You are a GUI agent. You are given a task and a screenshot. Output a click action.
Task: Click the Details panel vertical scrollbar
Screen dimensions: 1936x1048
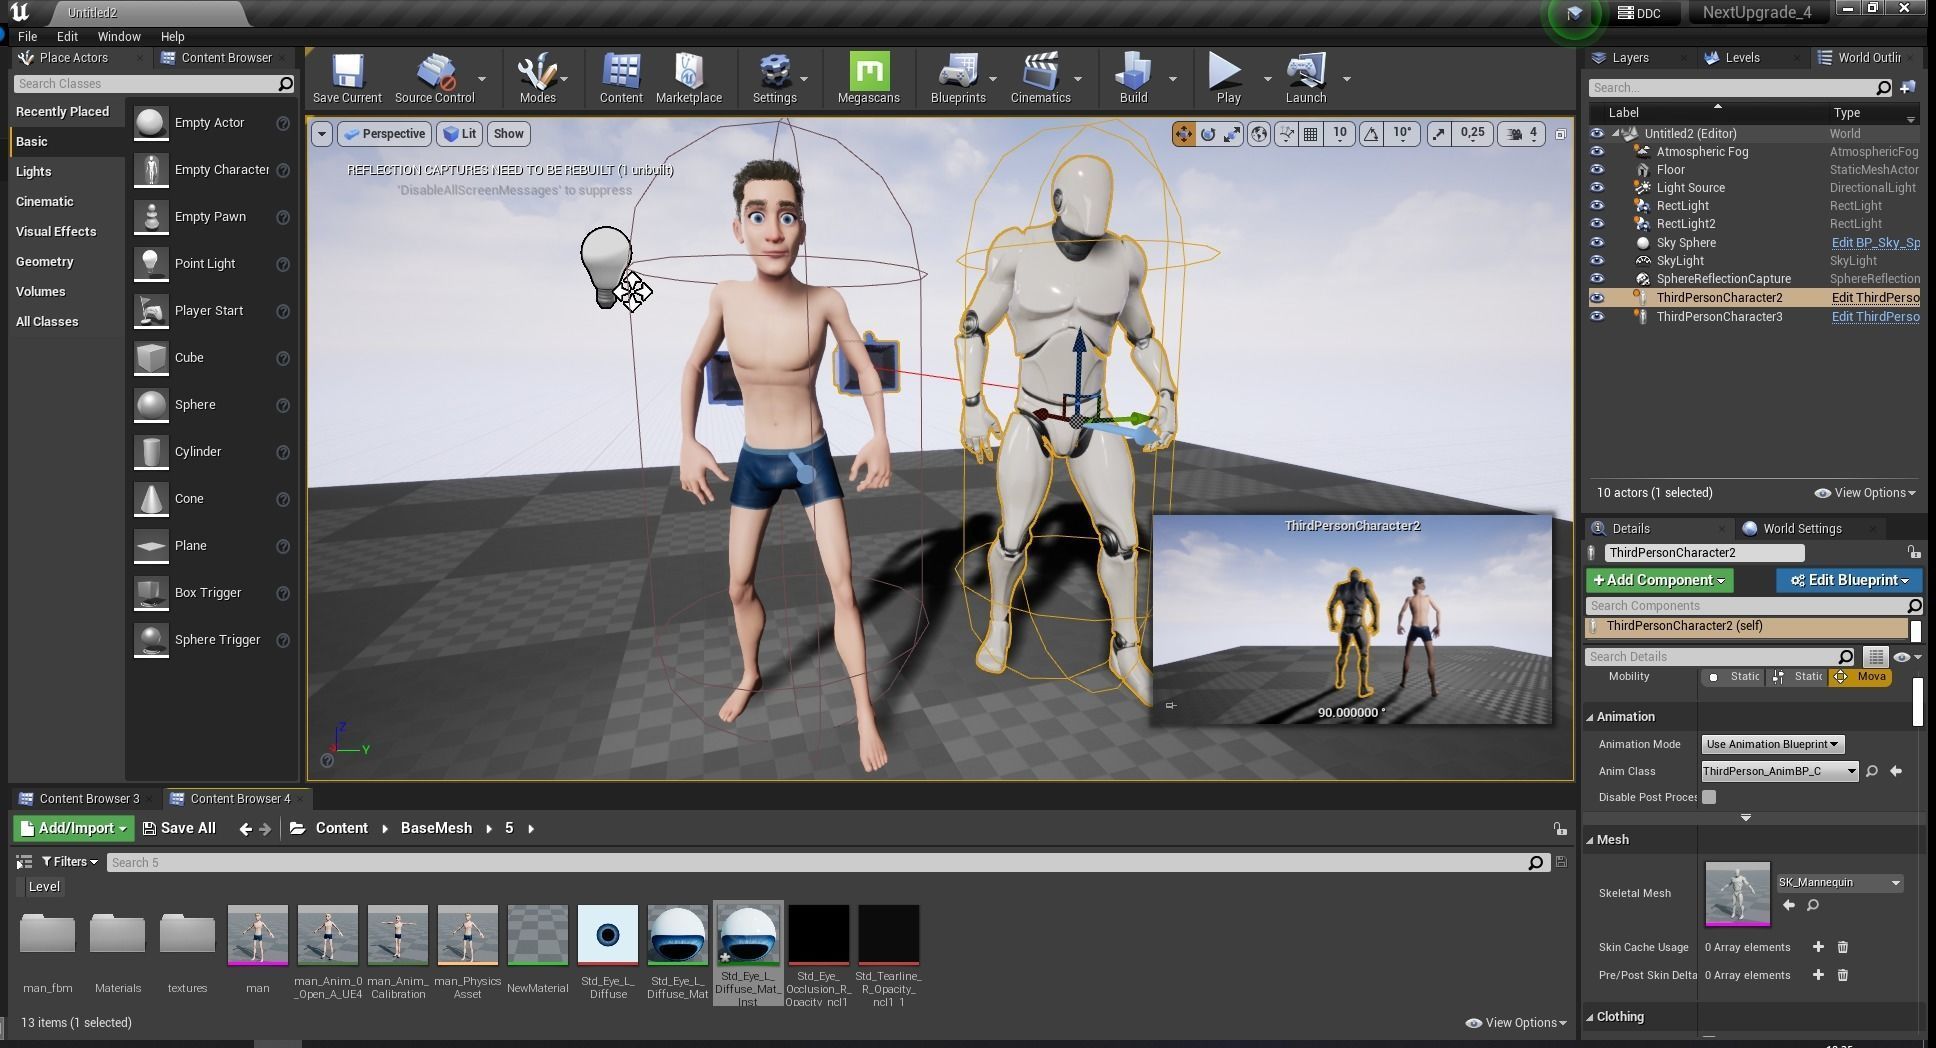coord(1917,701)
